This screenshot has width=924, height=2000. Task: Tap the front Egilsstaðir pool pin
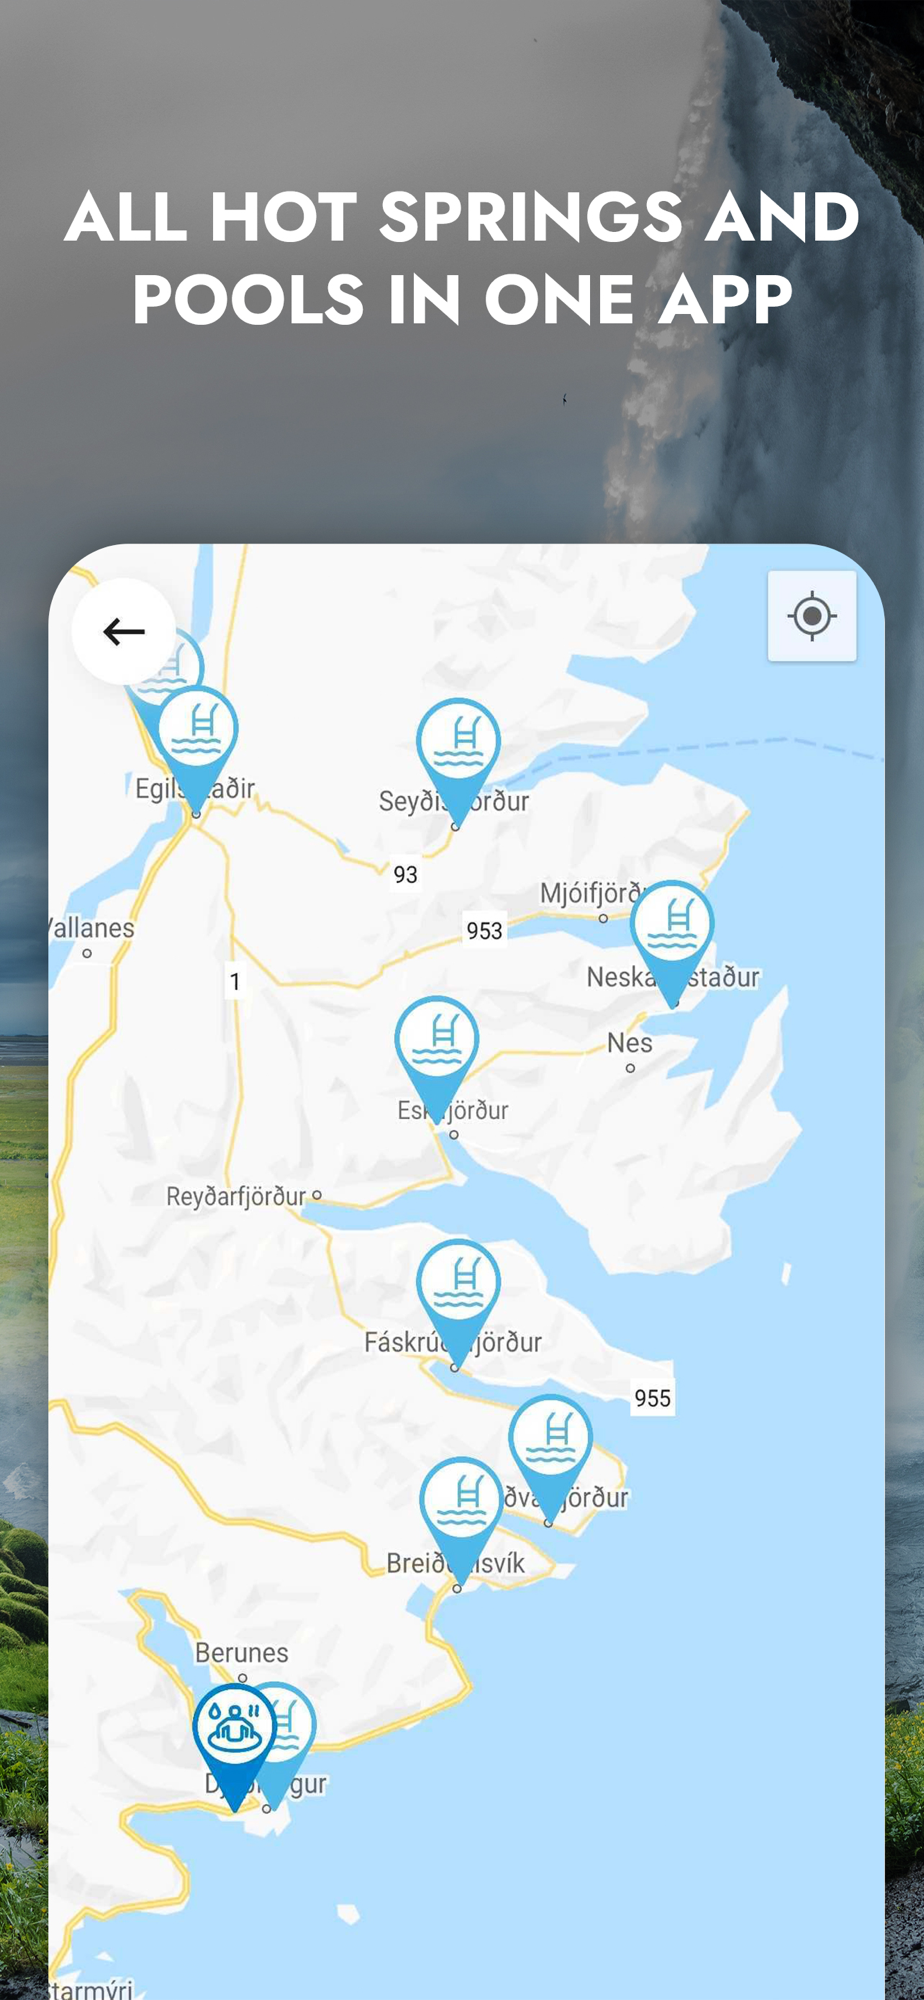197,745
